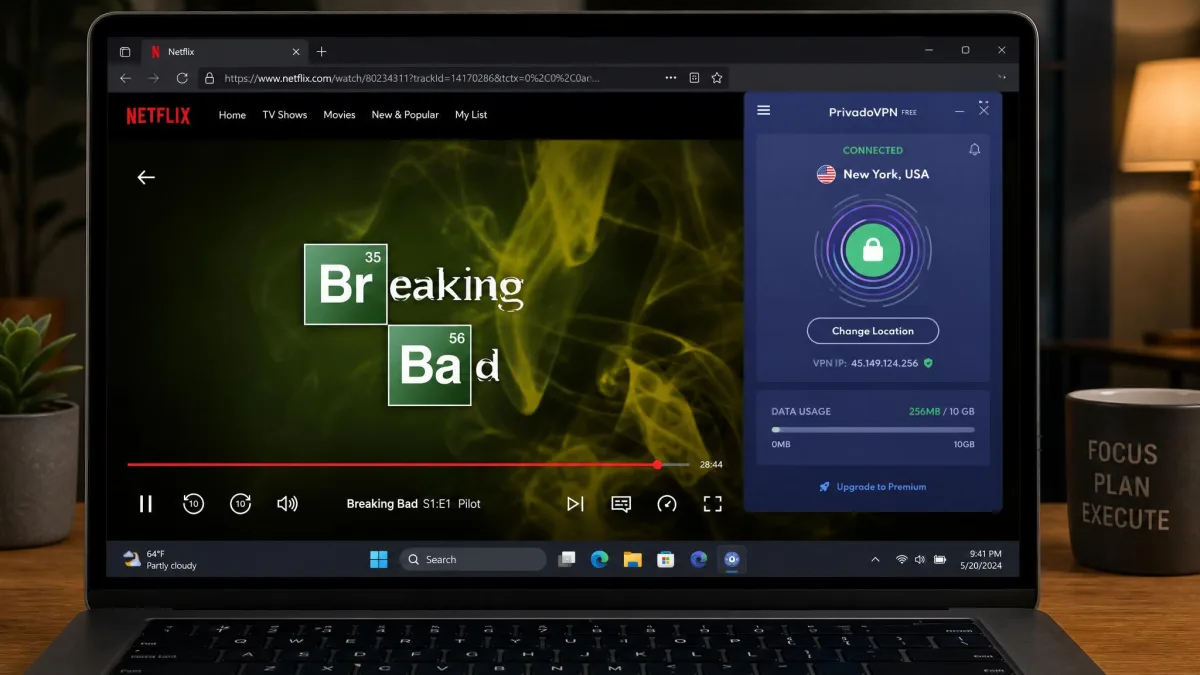
Task: Close the Netflix browser tab
Action: tap(295, 52)
